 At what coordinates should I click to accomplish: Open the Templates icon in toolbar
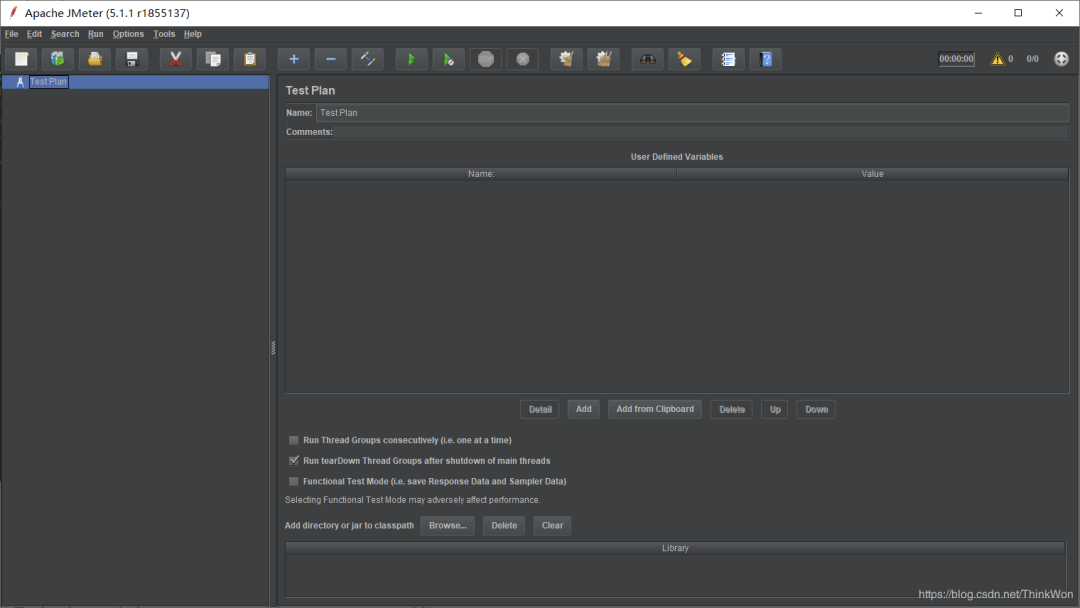coord(58,59)
